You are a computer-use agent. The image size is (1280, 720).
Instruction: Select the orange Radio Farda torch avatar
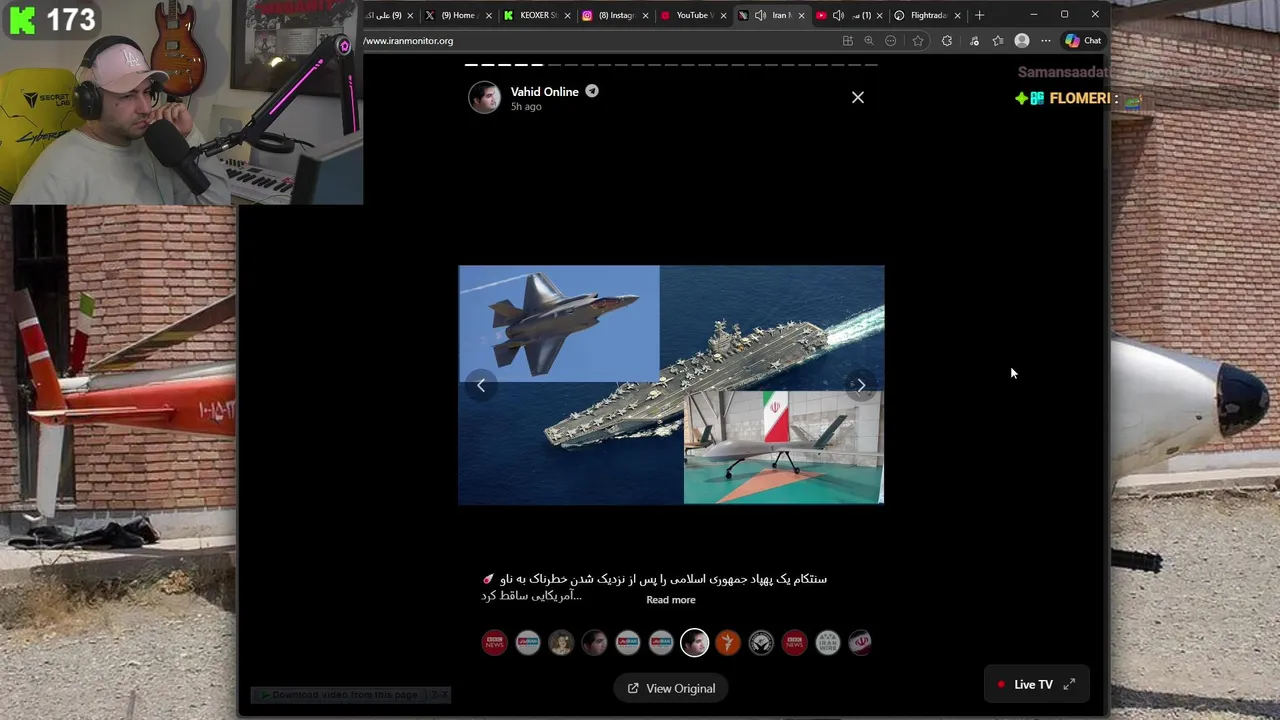click(728, 642)
